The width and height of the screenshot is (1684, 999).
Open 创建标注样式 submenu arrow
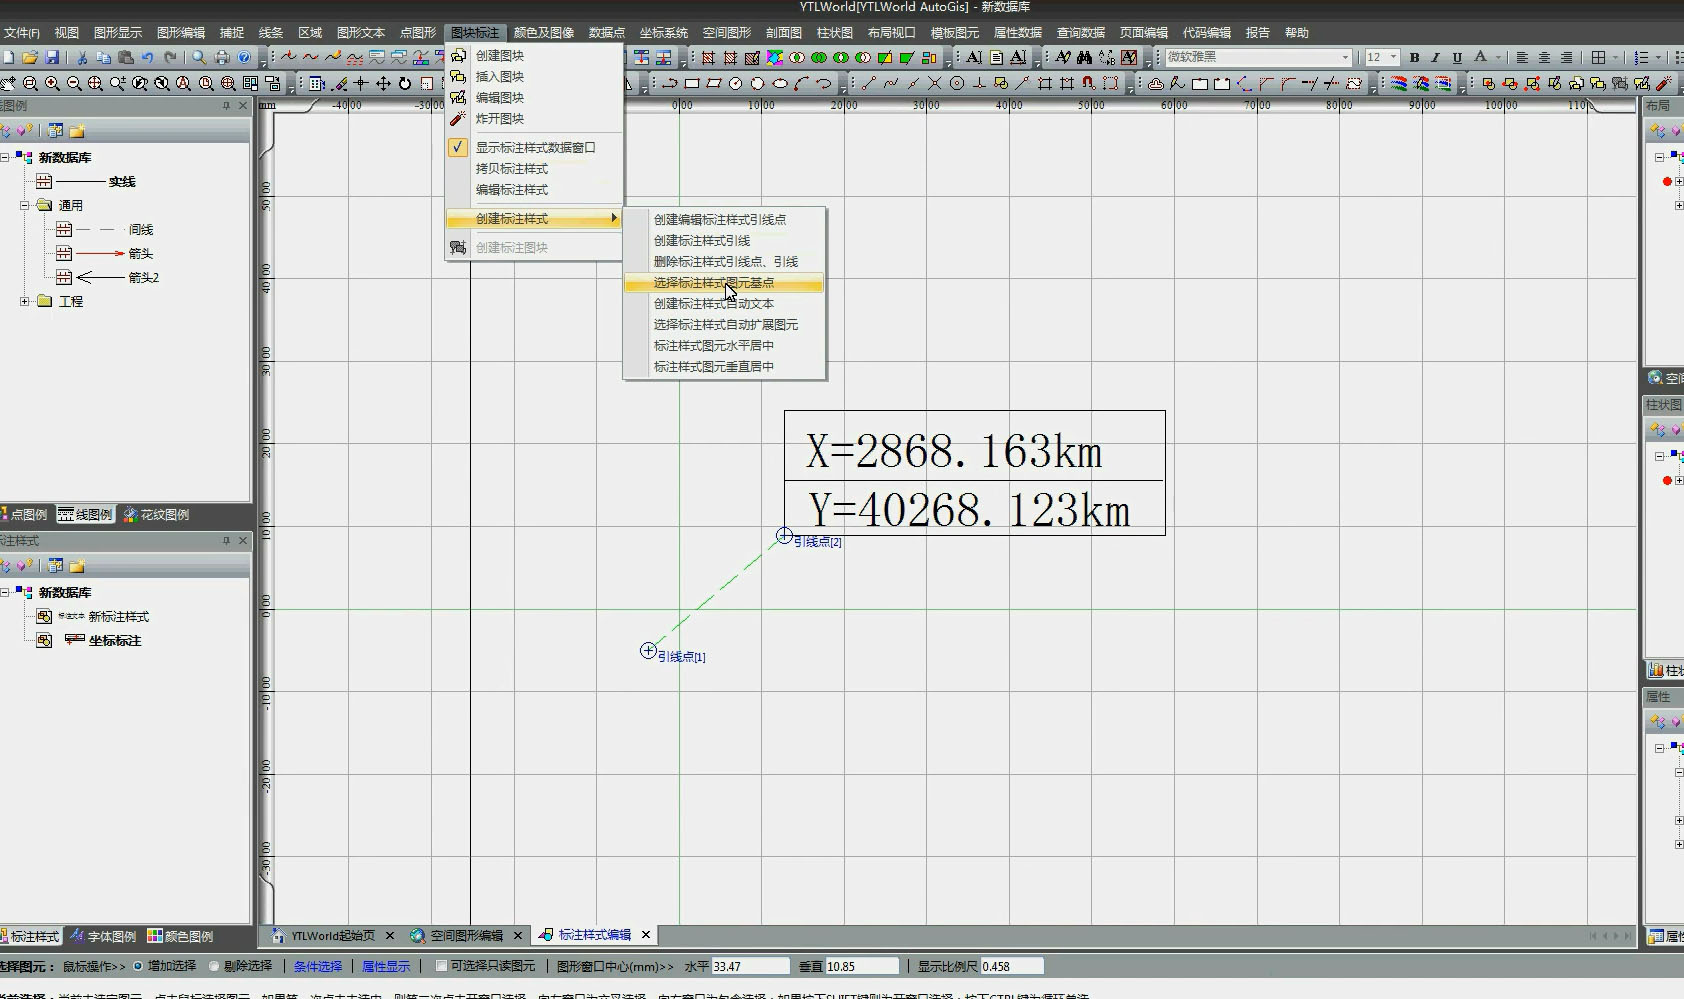(614, 218)
